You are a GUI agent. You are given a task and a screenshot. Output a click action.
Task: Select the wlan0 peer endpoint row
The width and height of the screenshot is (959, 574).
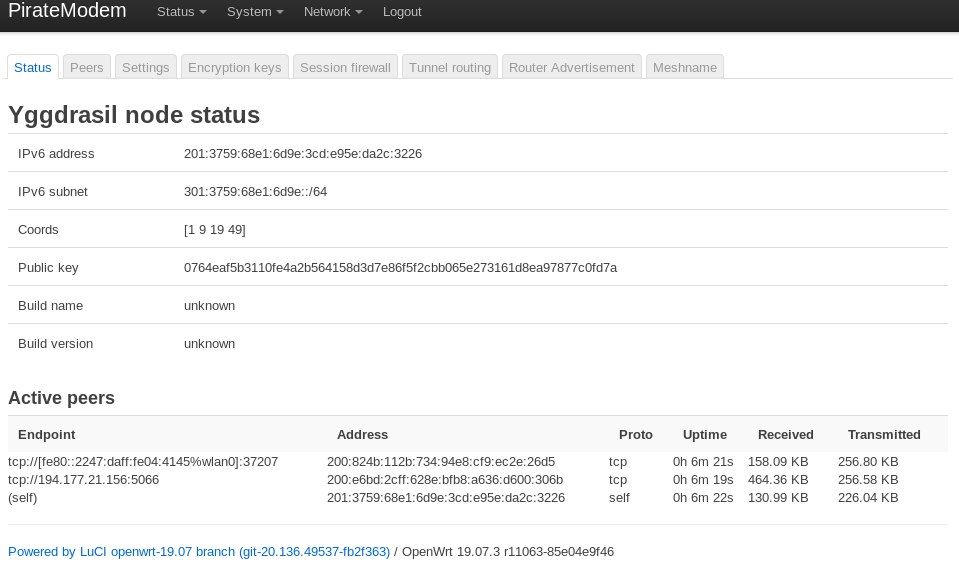[478, 462]
